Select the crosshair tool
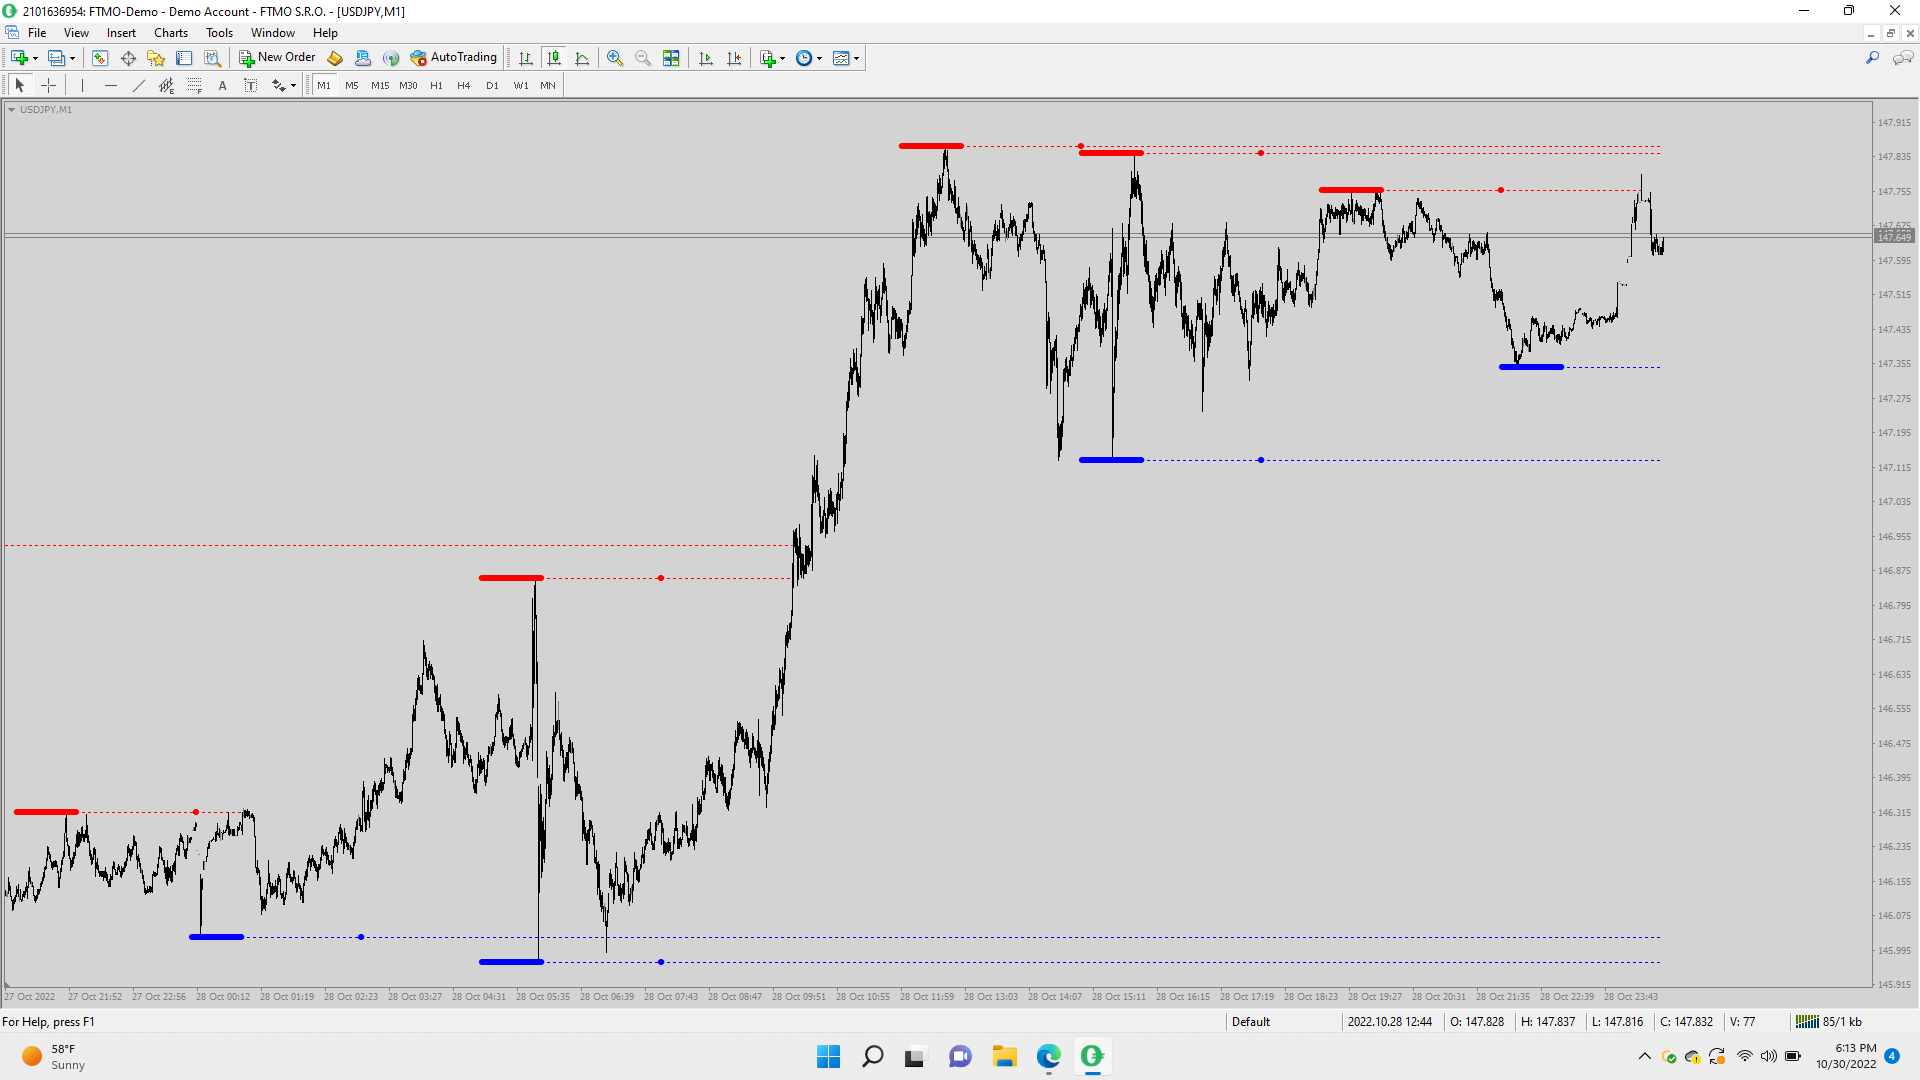Viewport: 1920px width, 1080px height. [48, 86]
